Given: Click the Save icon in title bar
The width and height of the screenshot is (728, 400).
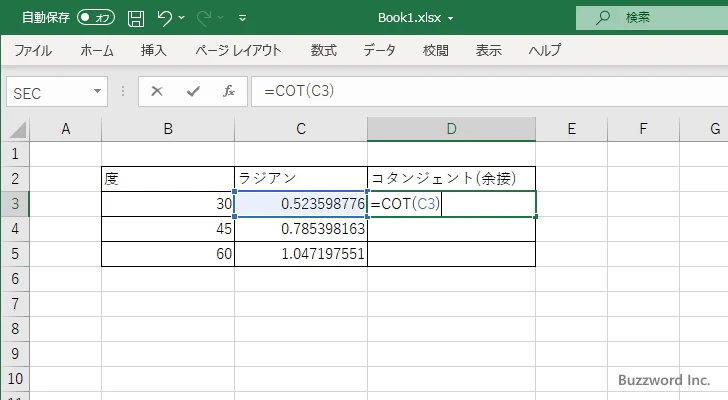Looking at the screenshot, I should [136, 18].
